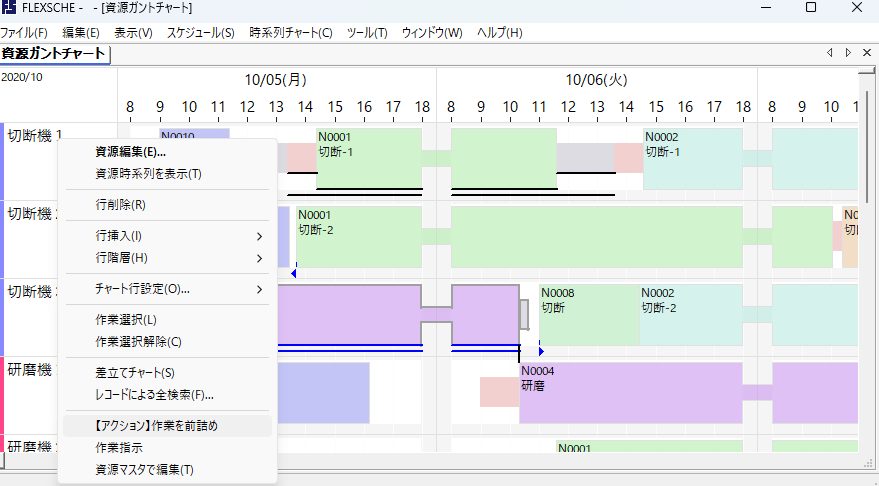Expand チャート行設定(O)... submenu
The height and width of the screenshot is (486, 879).
point(167,289)
